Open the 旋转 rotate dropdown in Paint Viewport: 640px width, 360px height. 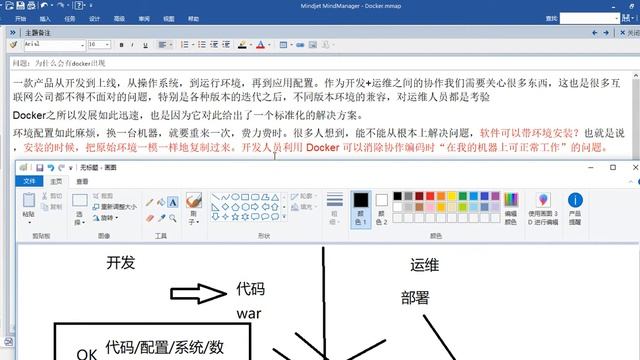[x=106, y=218]
